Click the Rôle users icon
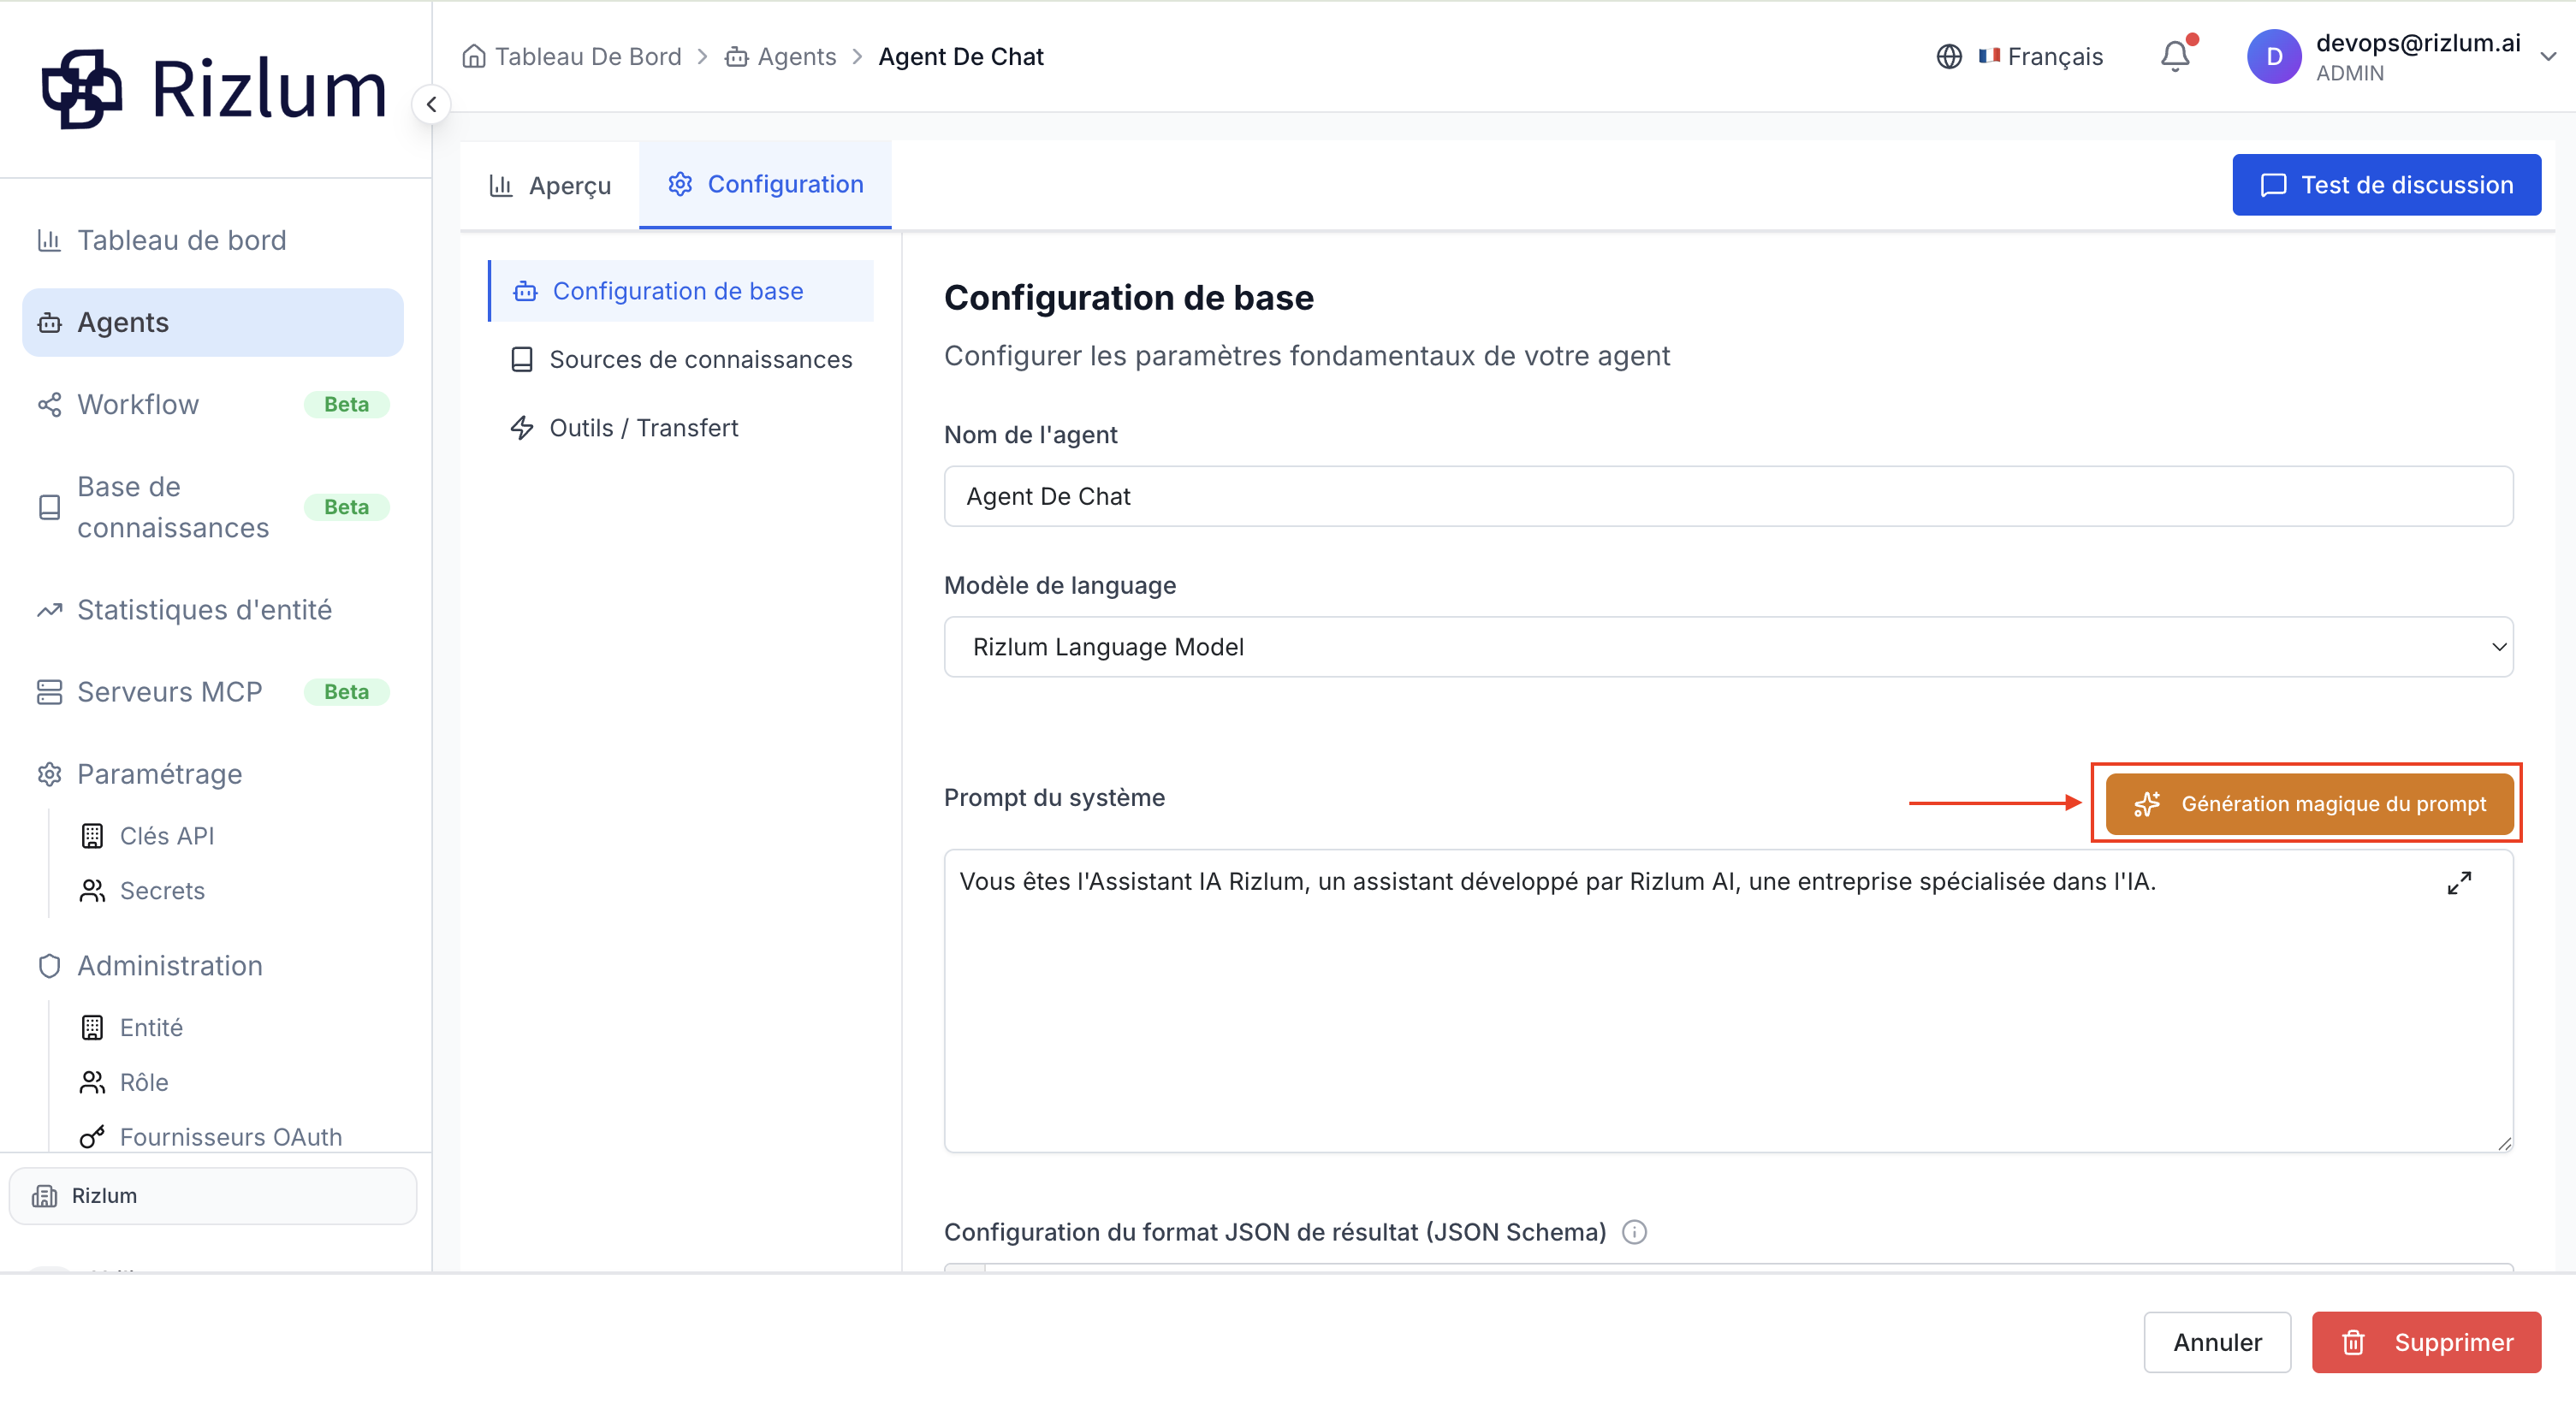Image resolution: width=2576 pixels, height=1410 pixels. pos(92,1083)
